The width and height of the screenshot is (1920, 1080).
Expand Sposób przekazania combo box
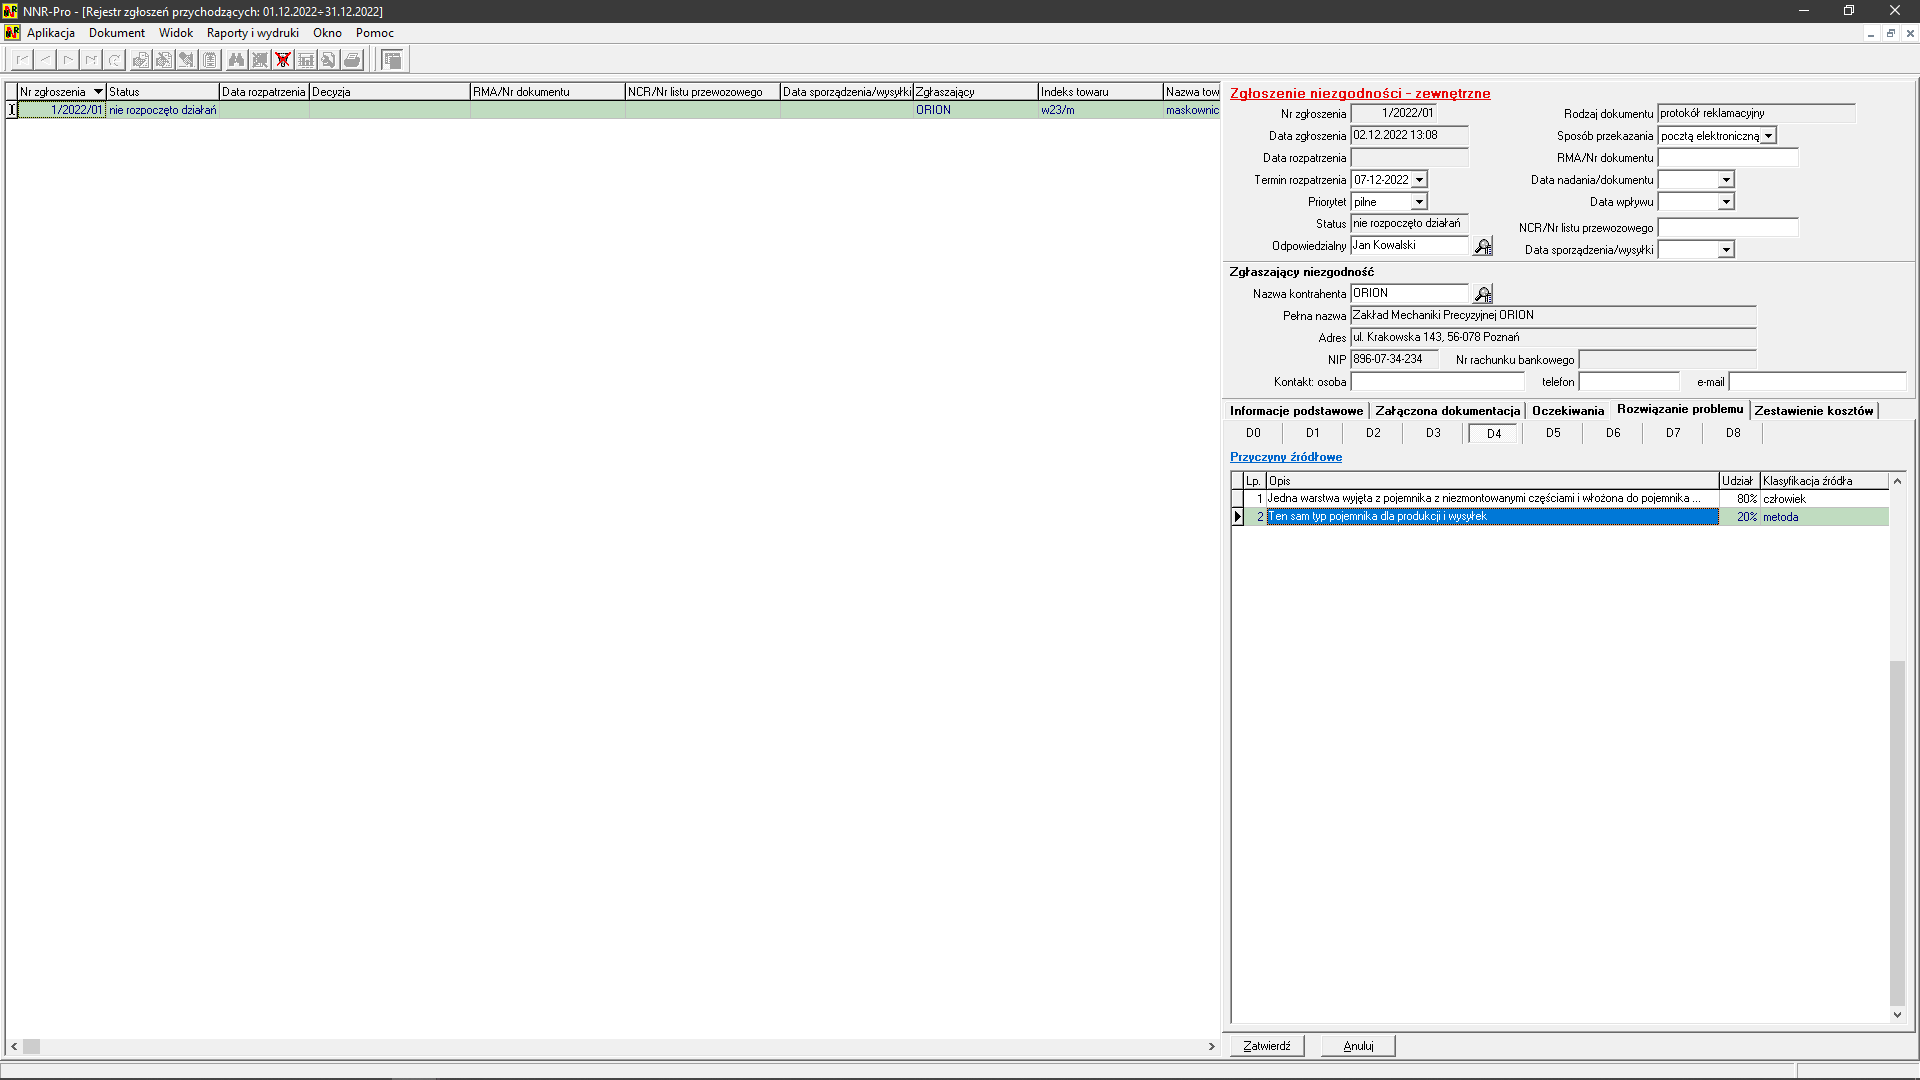pyautogui.click(x=1768, y=136)
